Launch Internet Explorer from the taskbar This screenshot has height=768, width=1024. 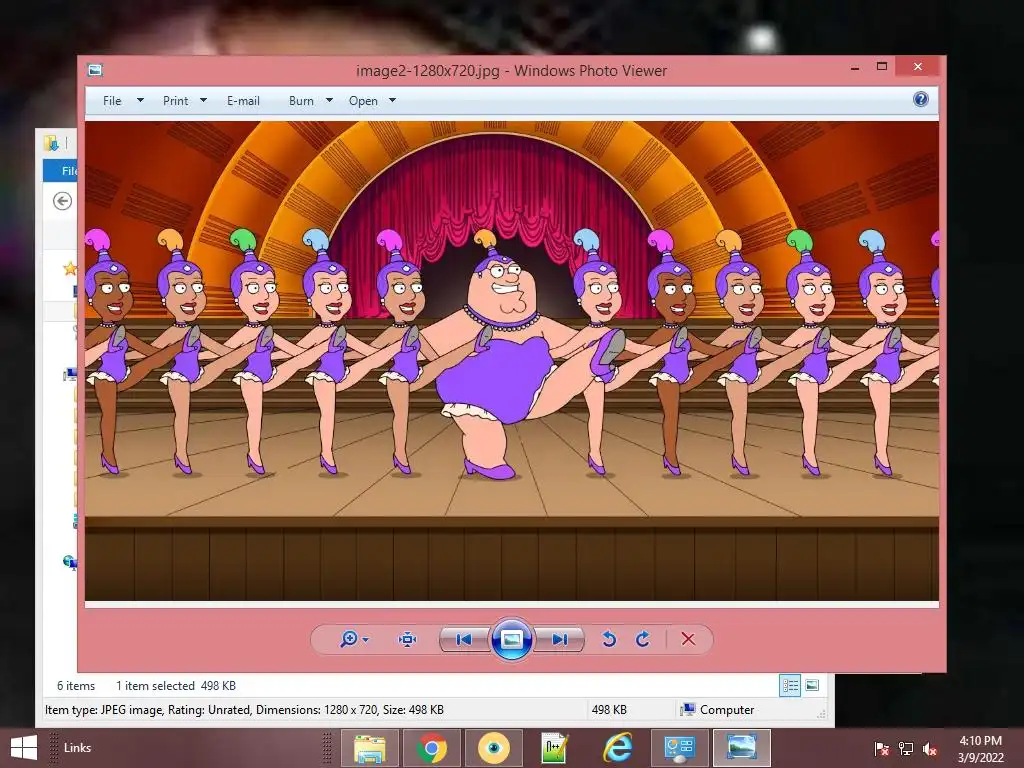[617, 748]
